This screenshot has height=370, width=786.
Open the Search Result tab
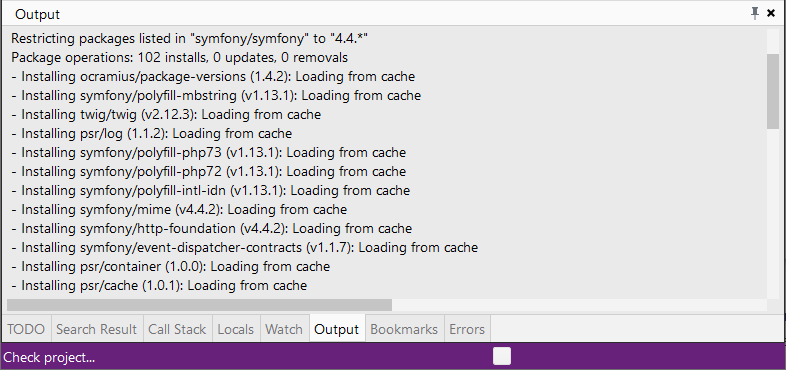[97, 329]
